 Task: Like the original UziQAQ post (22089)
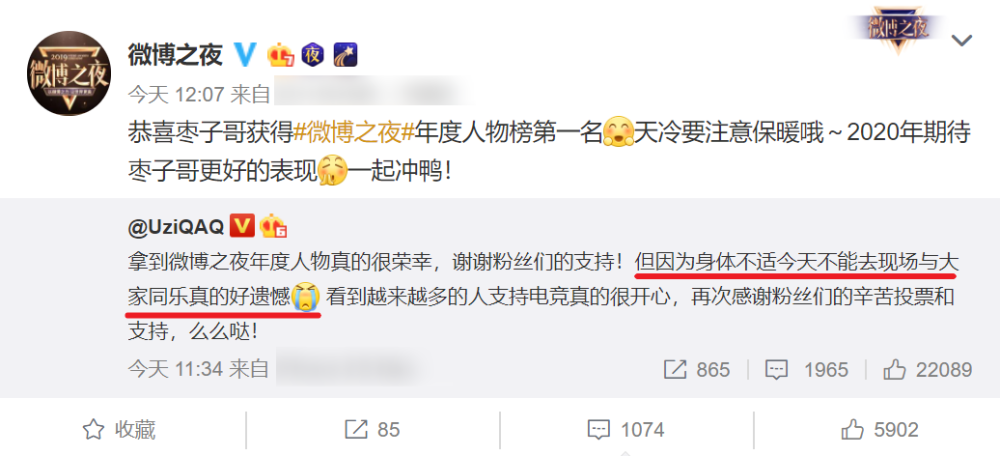[927, 369]
